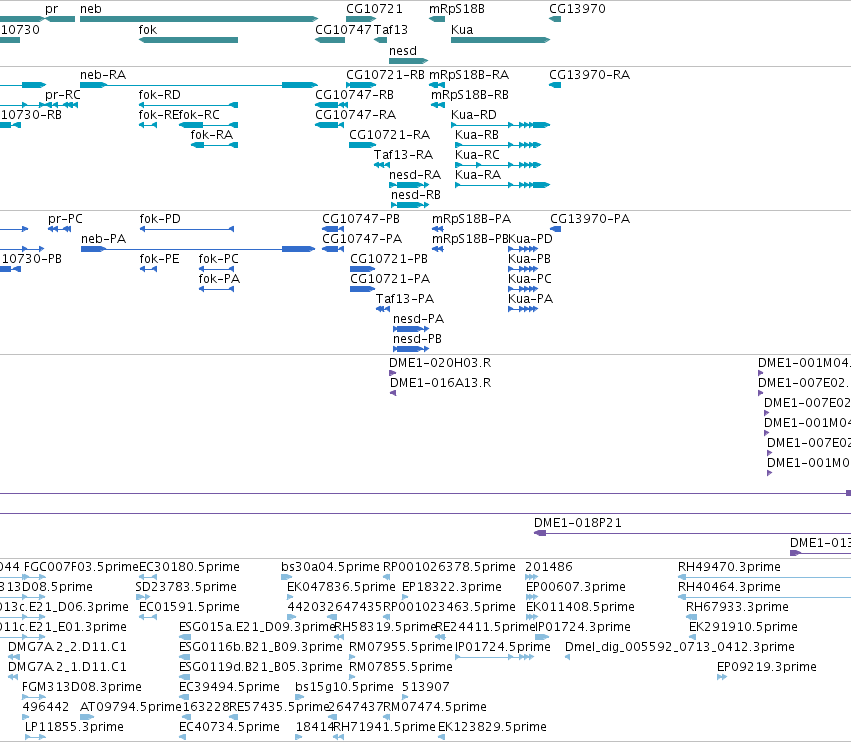Select the nesd-RA transcript label
This screenshot has width=851, height=742.
coord(415,175)
